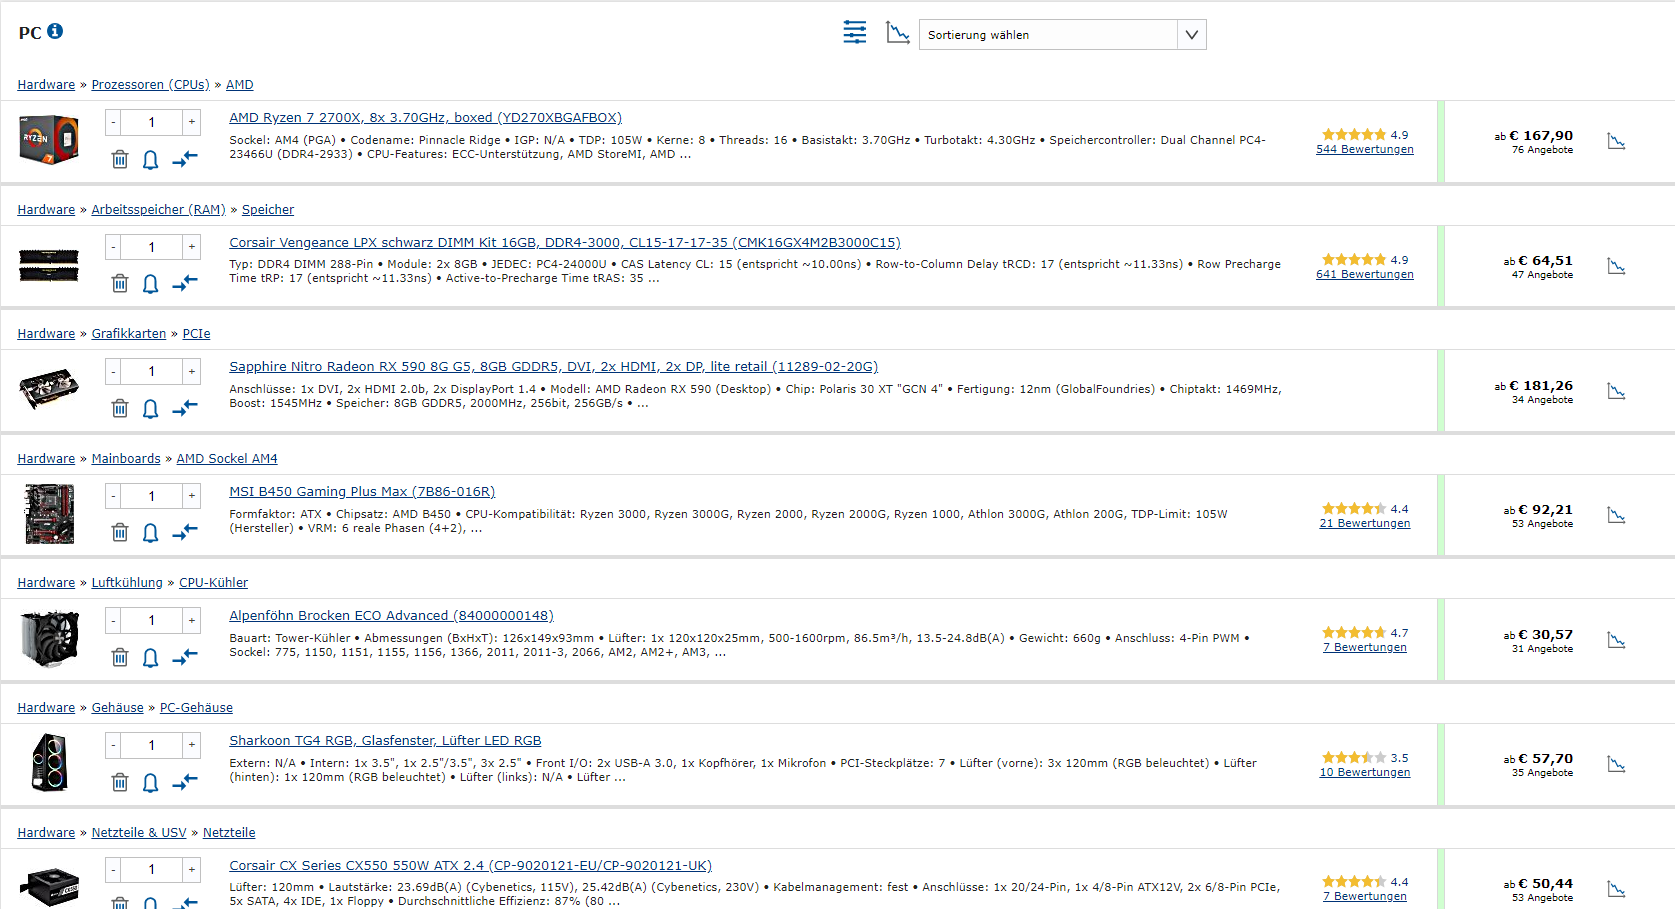1675x909 pixels.
Task: Open price chart for Ryzen 7 2700X
Action: [1616, 141]
